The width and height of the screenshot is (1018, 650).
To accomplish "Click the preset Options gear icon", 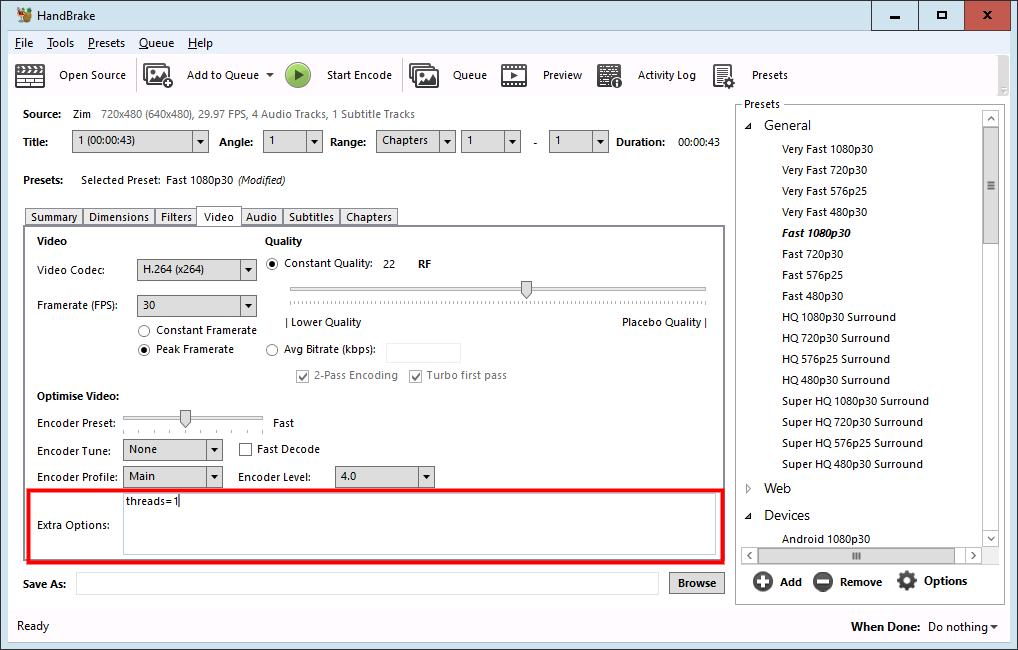I will point(906,581).
